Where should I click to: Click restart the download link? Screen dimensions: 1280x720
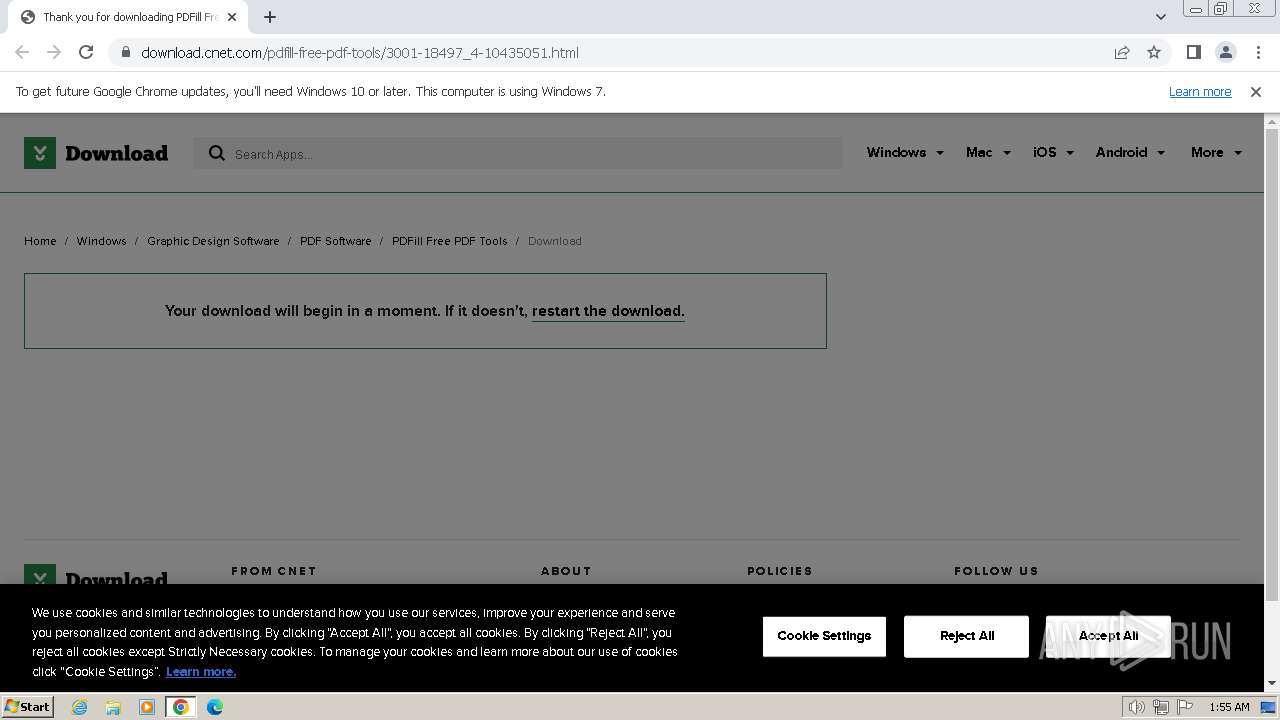[x=608, y=311]
